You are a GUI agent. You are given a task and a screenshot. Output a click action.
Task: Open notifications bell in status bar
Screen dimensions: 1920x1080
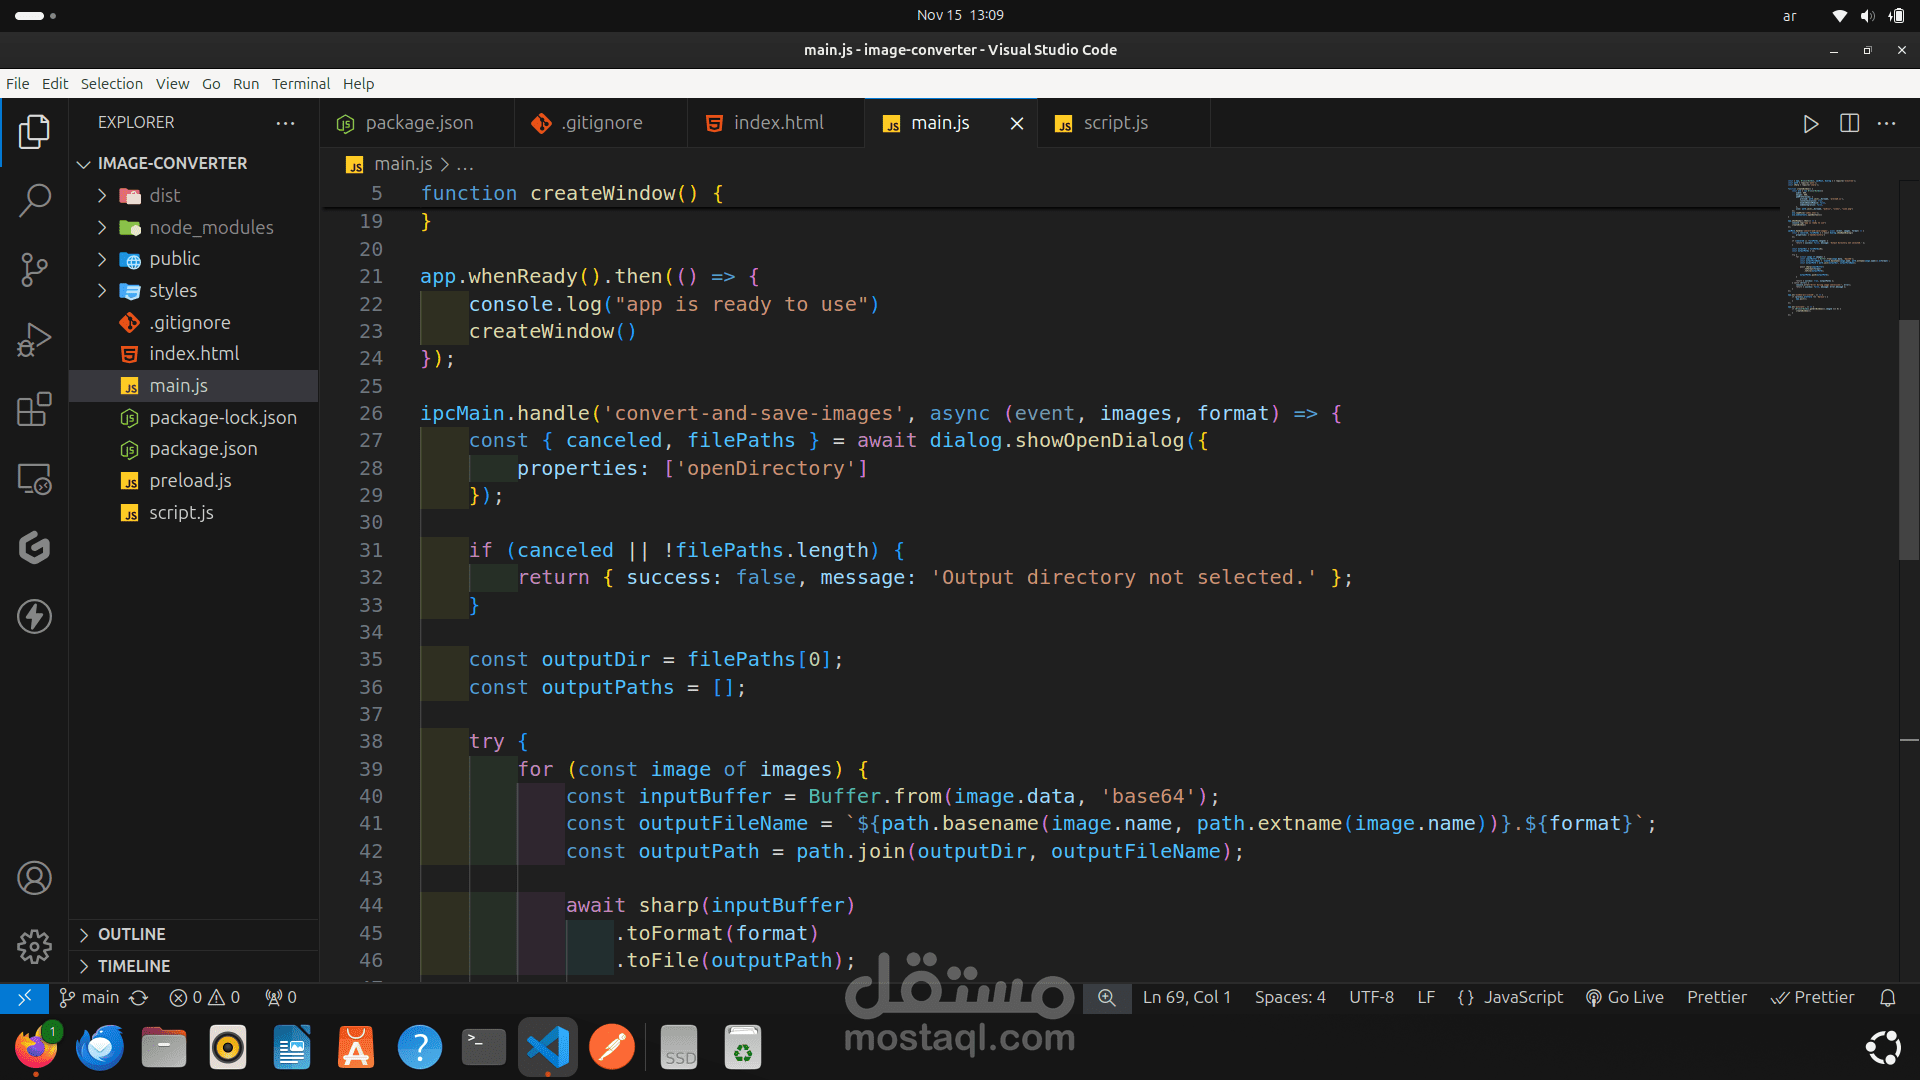point(1887,997)
